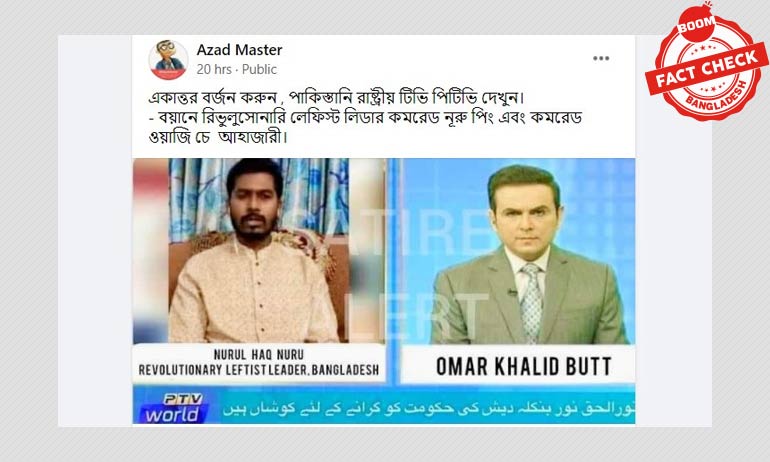Open the left photo of Nurul Haq Nuru
This screenshot has width=770, height=462.
(x=259, y=250)
